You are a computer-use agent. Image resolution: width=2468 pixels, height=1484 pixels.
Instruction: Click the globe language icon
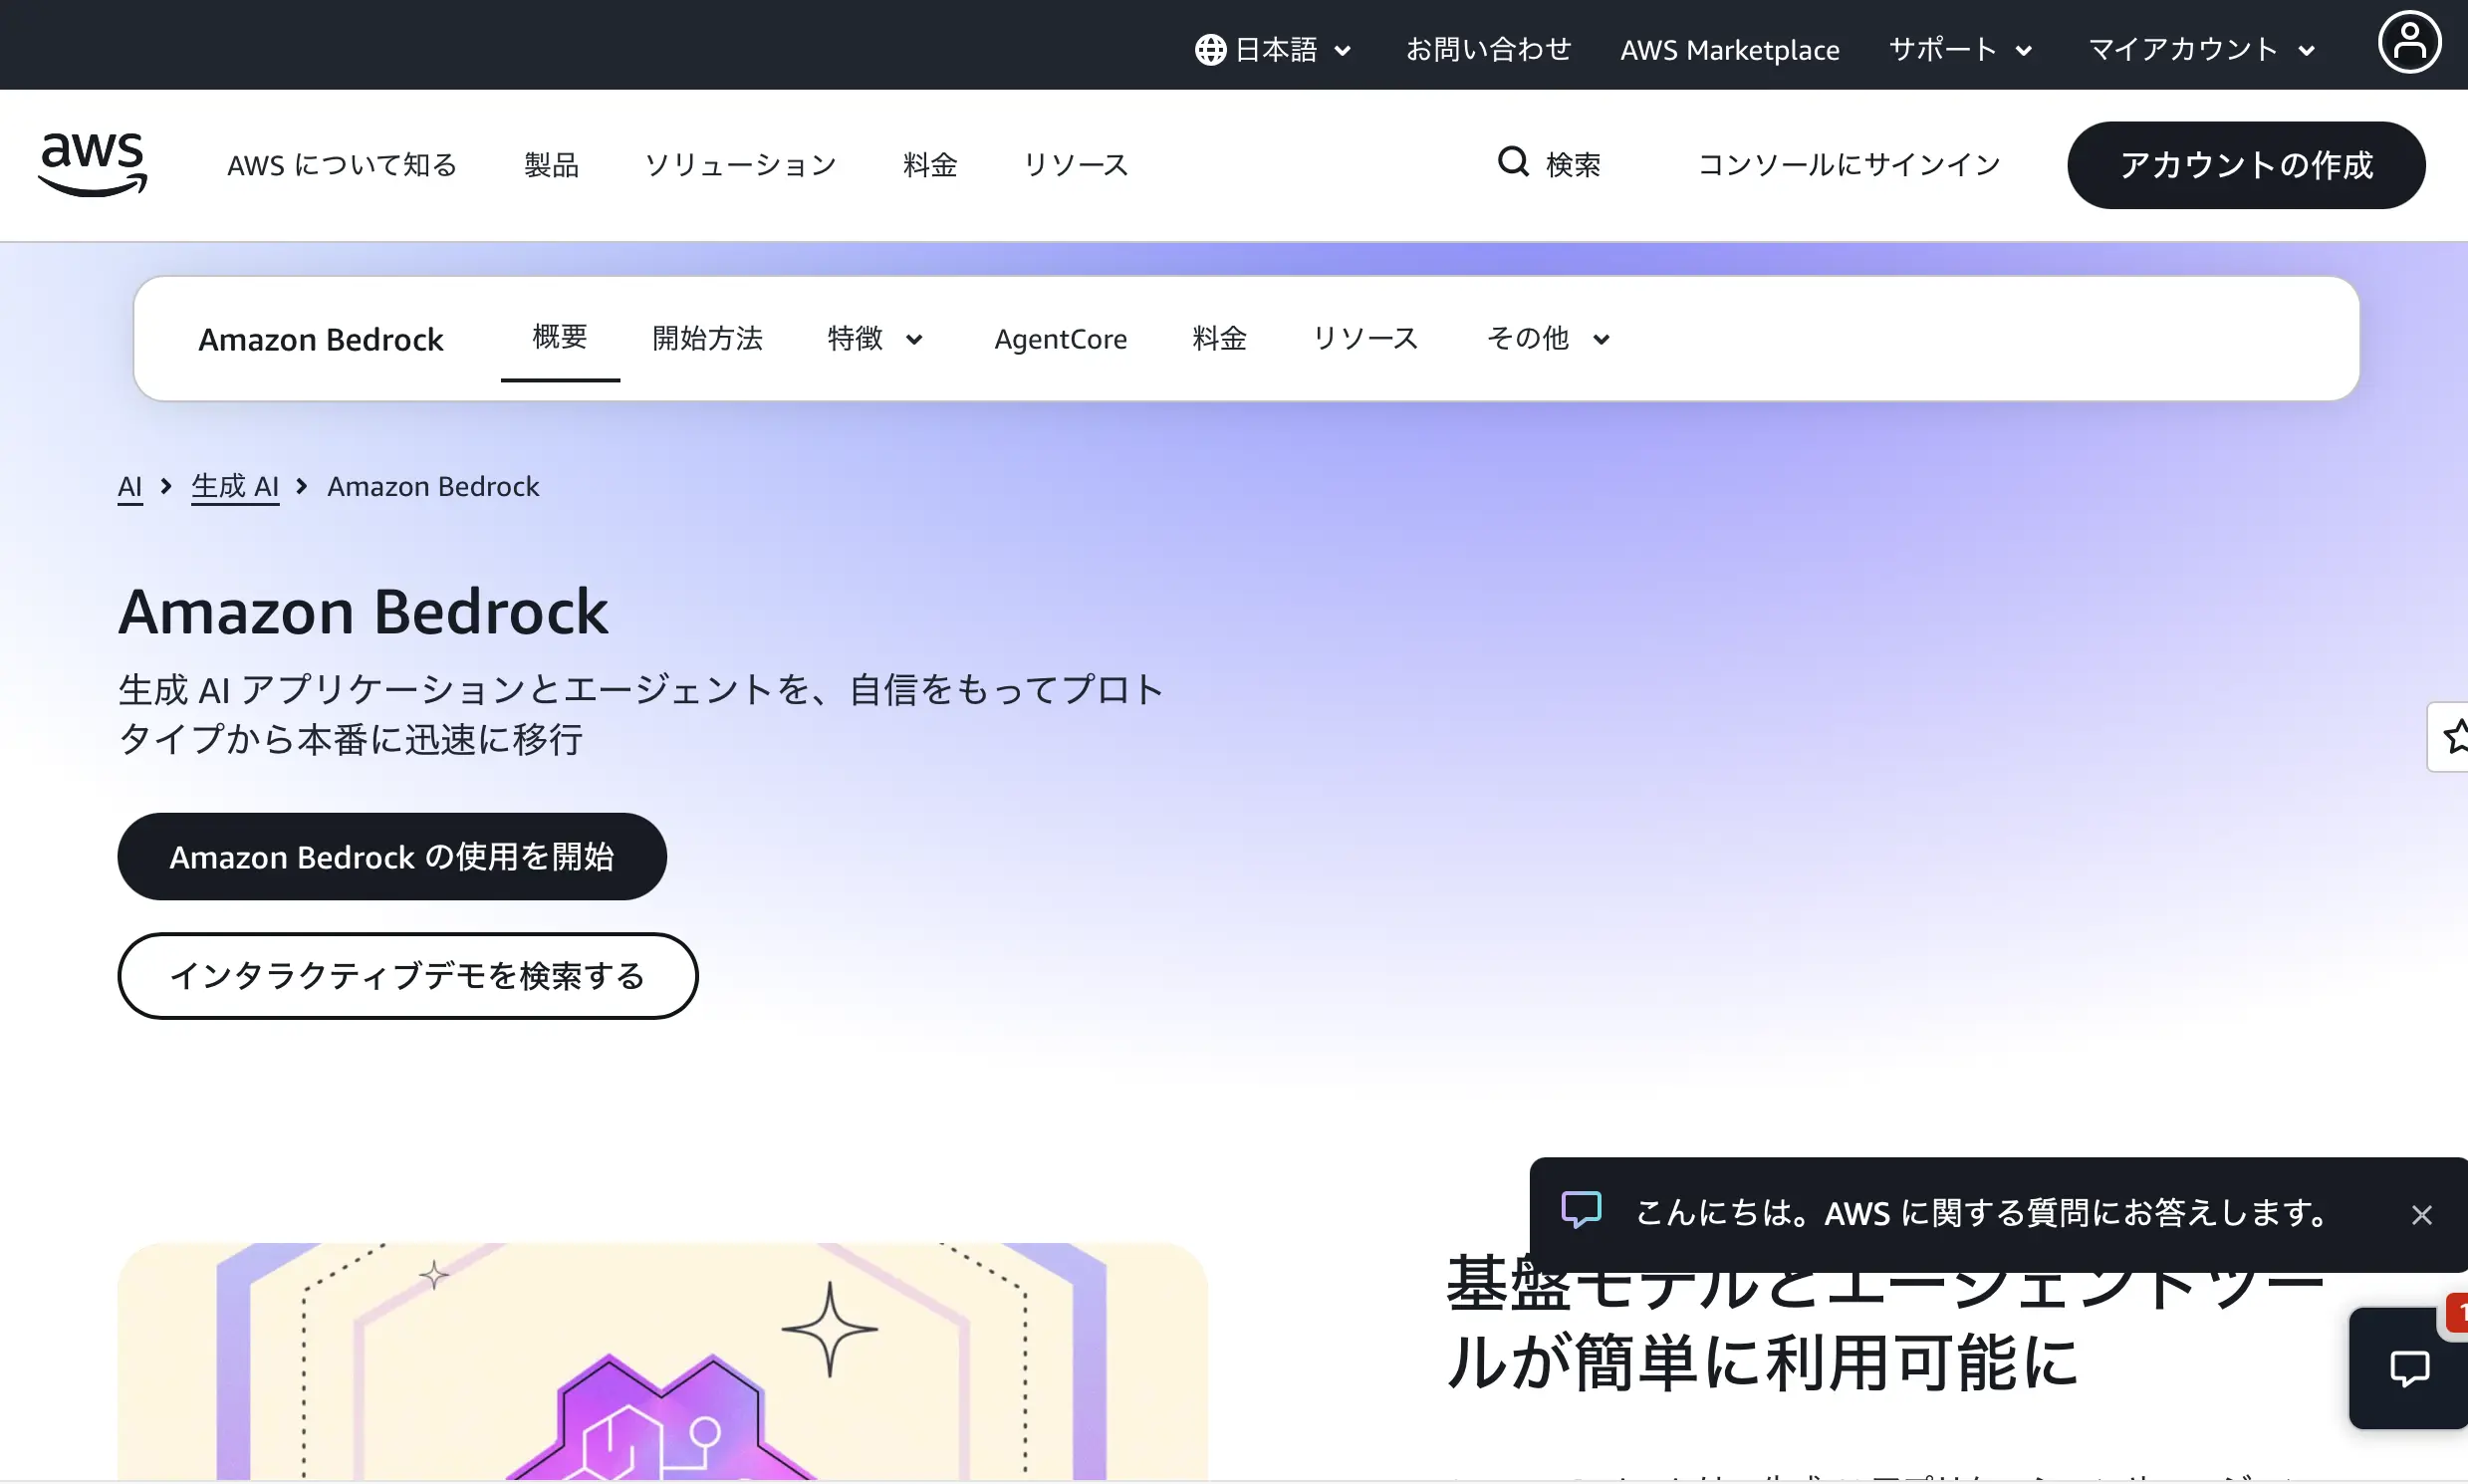[1210, 49]
